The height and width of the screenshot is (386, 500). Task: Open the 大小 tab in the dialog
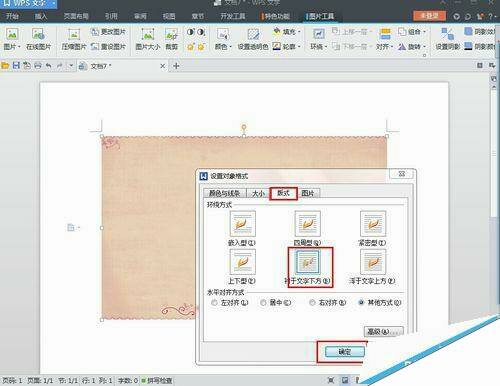click(258, 193)
